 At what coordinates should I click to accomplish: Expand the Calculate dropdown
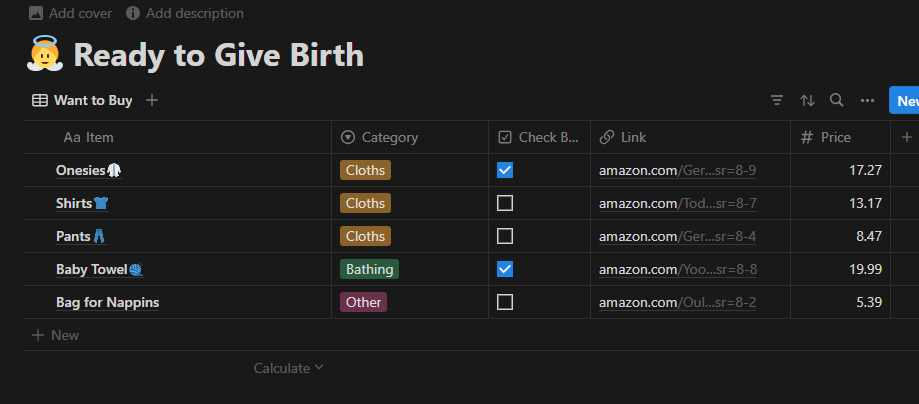tap(288, 368)
